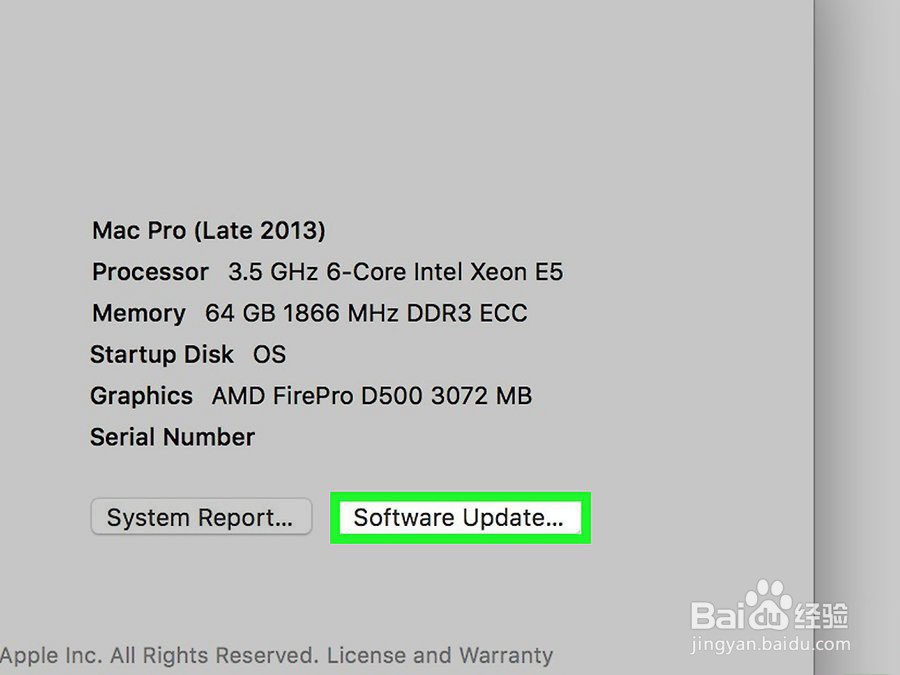Click the jingyan.baidu.com watermark URL

[x=770, y=645]
